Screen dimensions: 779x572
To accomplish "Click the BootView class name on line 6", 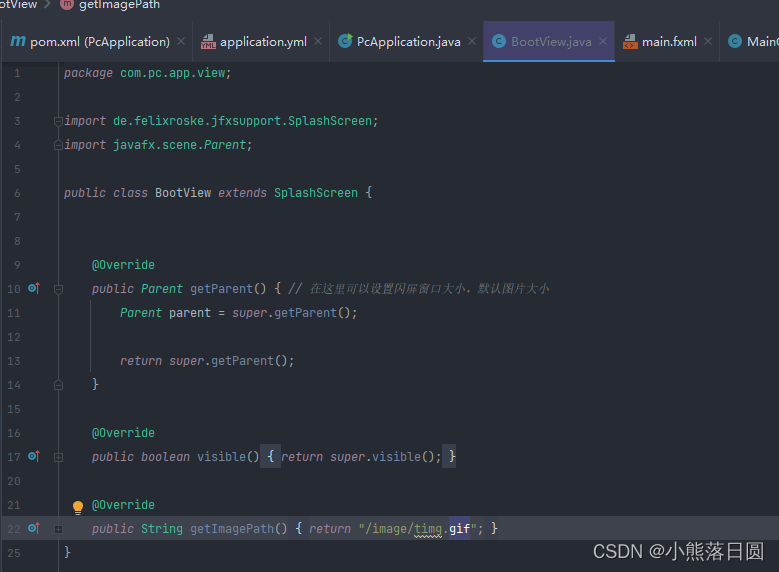I will 183,193.
